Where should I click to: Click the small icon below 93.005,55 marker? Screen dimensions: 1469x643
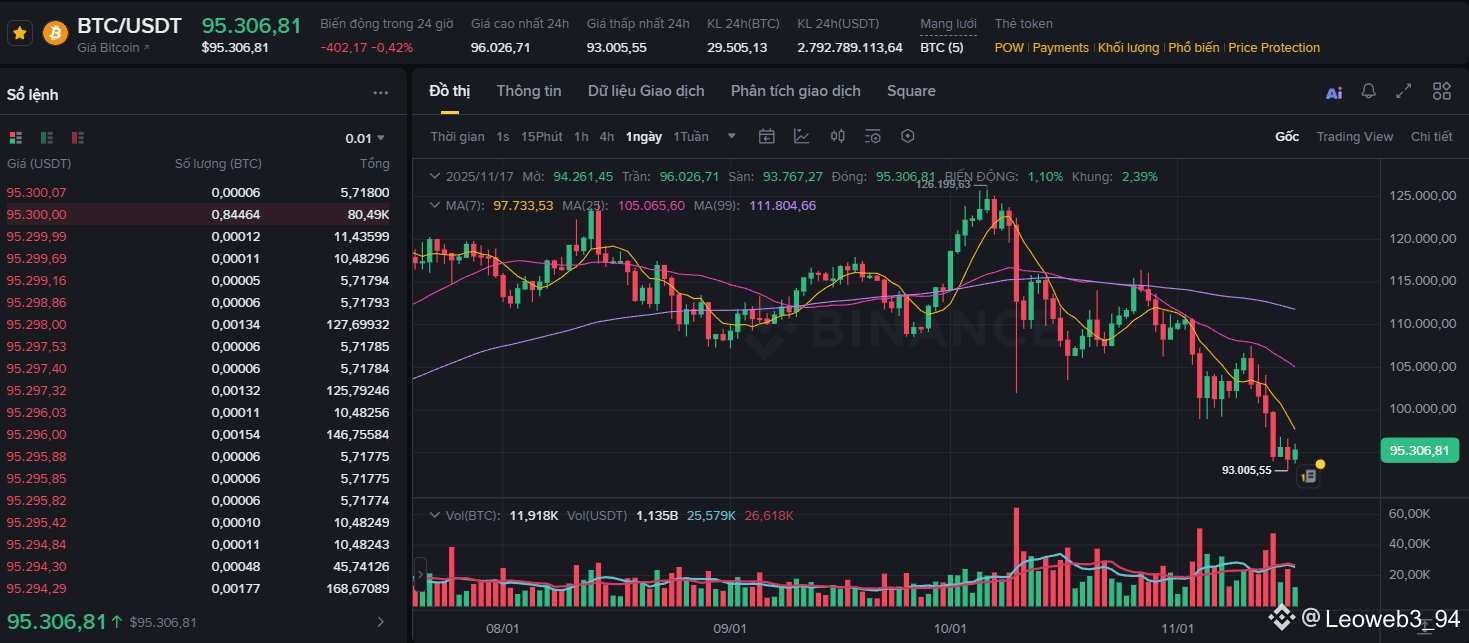point(1308,477)
